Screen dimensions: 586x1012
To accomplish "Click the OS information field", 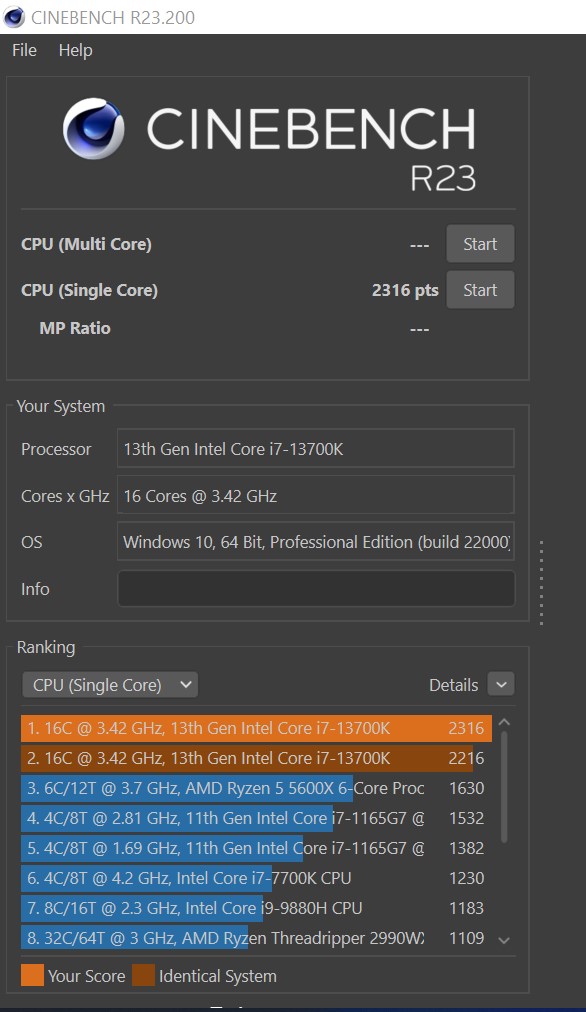I will pyautogui.click(x=316, y=541).
